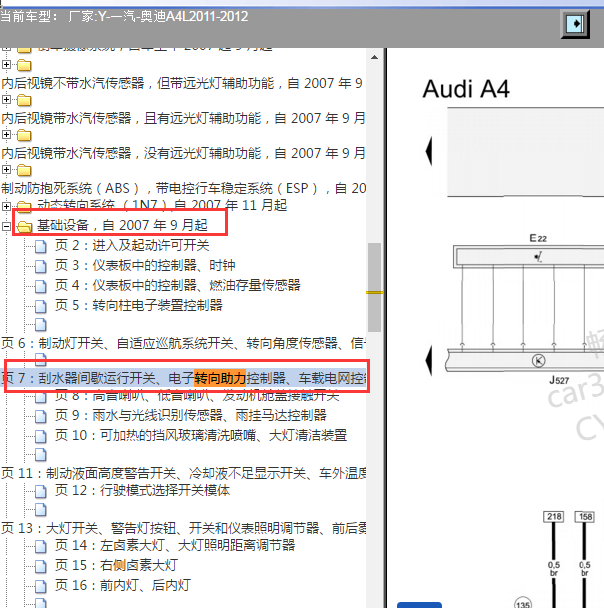Open 内后视镜不带水汽传感器 entry
The width and height of the screenshot is (604, 608).
coord(182,83)
